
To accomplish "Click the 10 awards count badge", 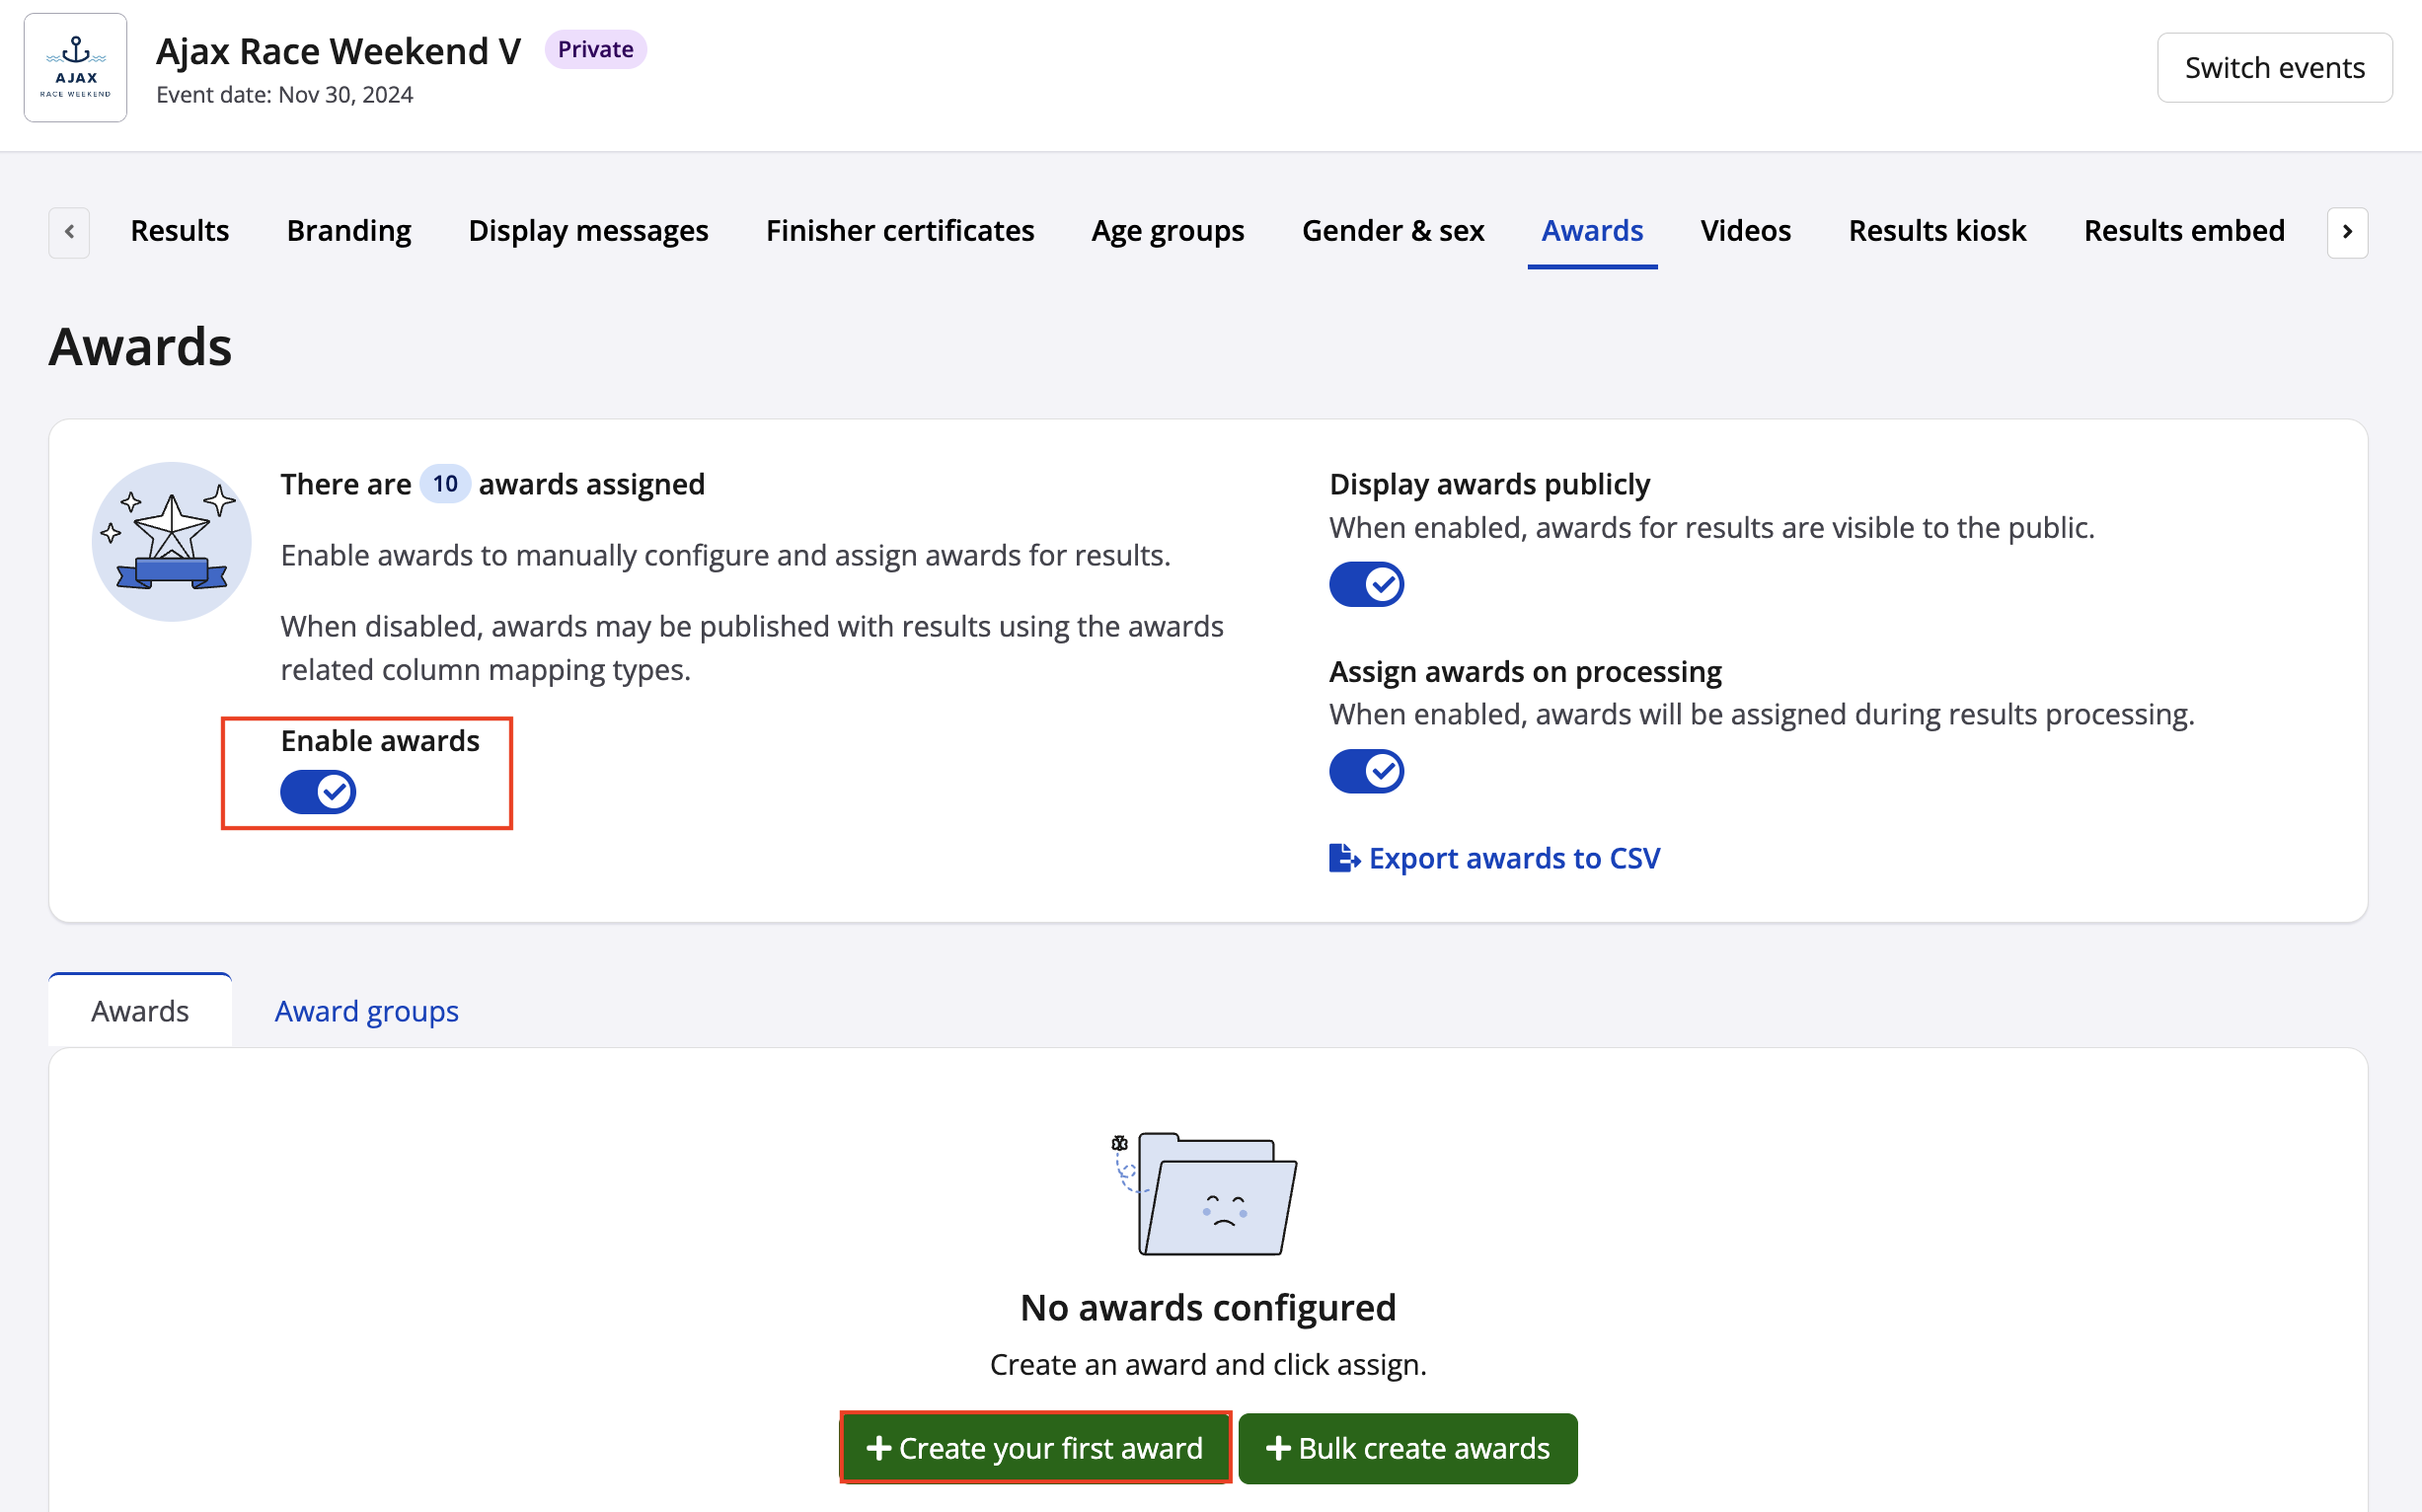I will 444,485.
